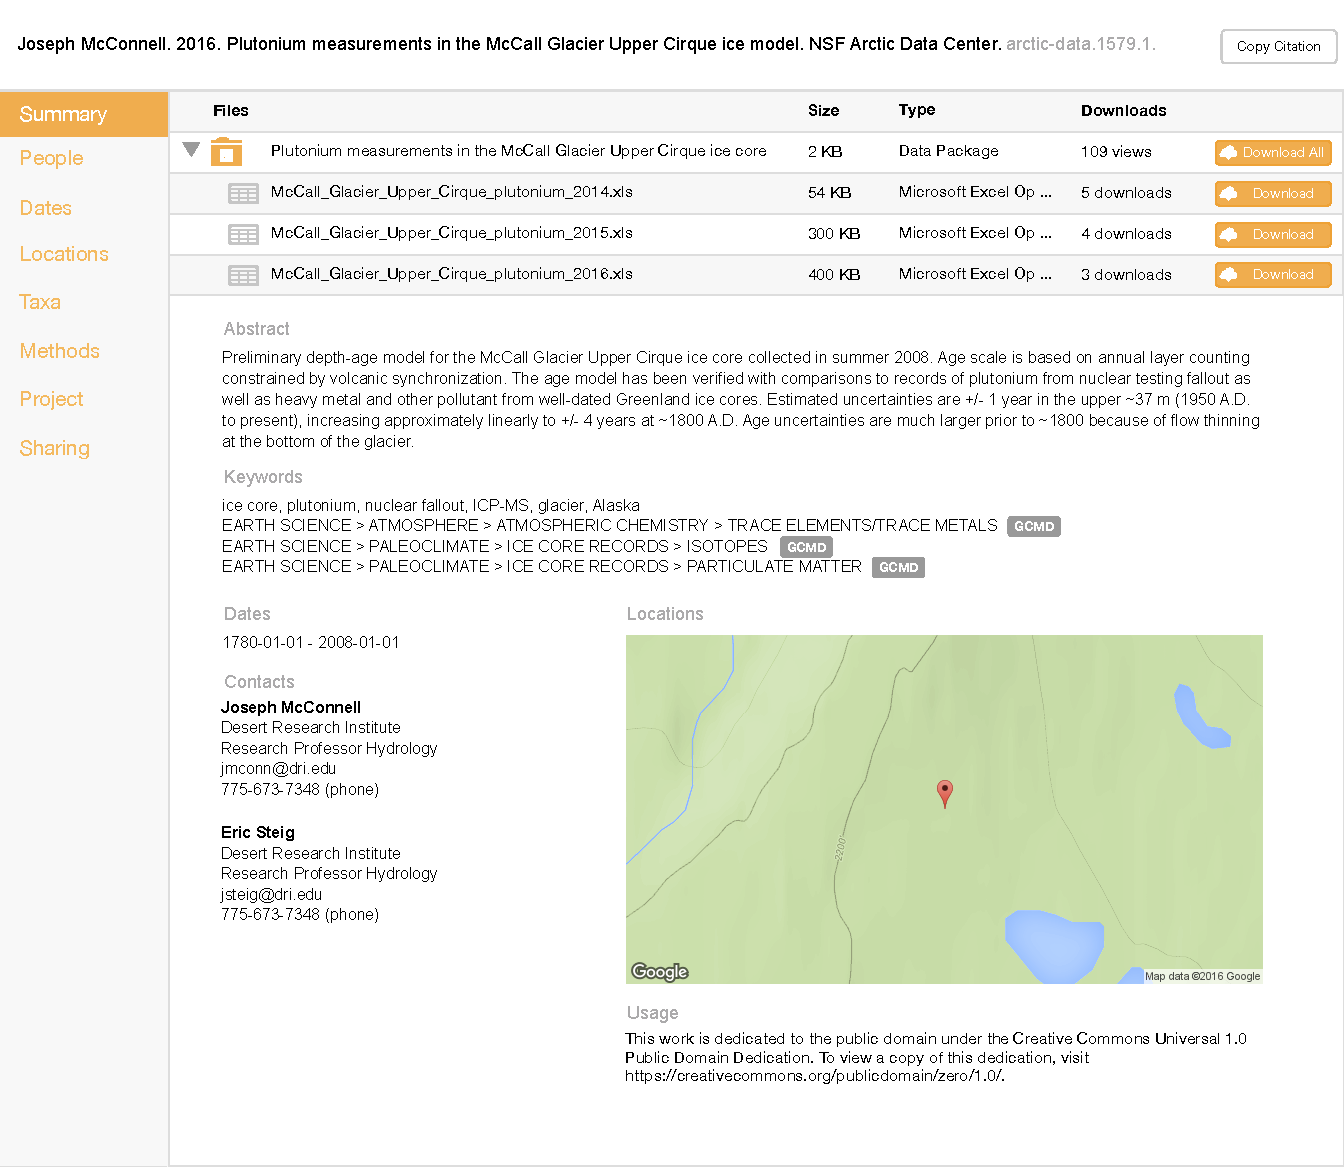
Task: Download the plutonium_2016.xls file
Action: (1272, 275)
